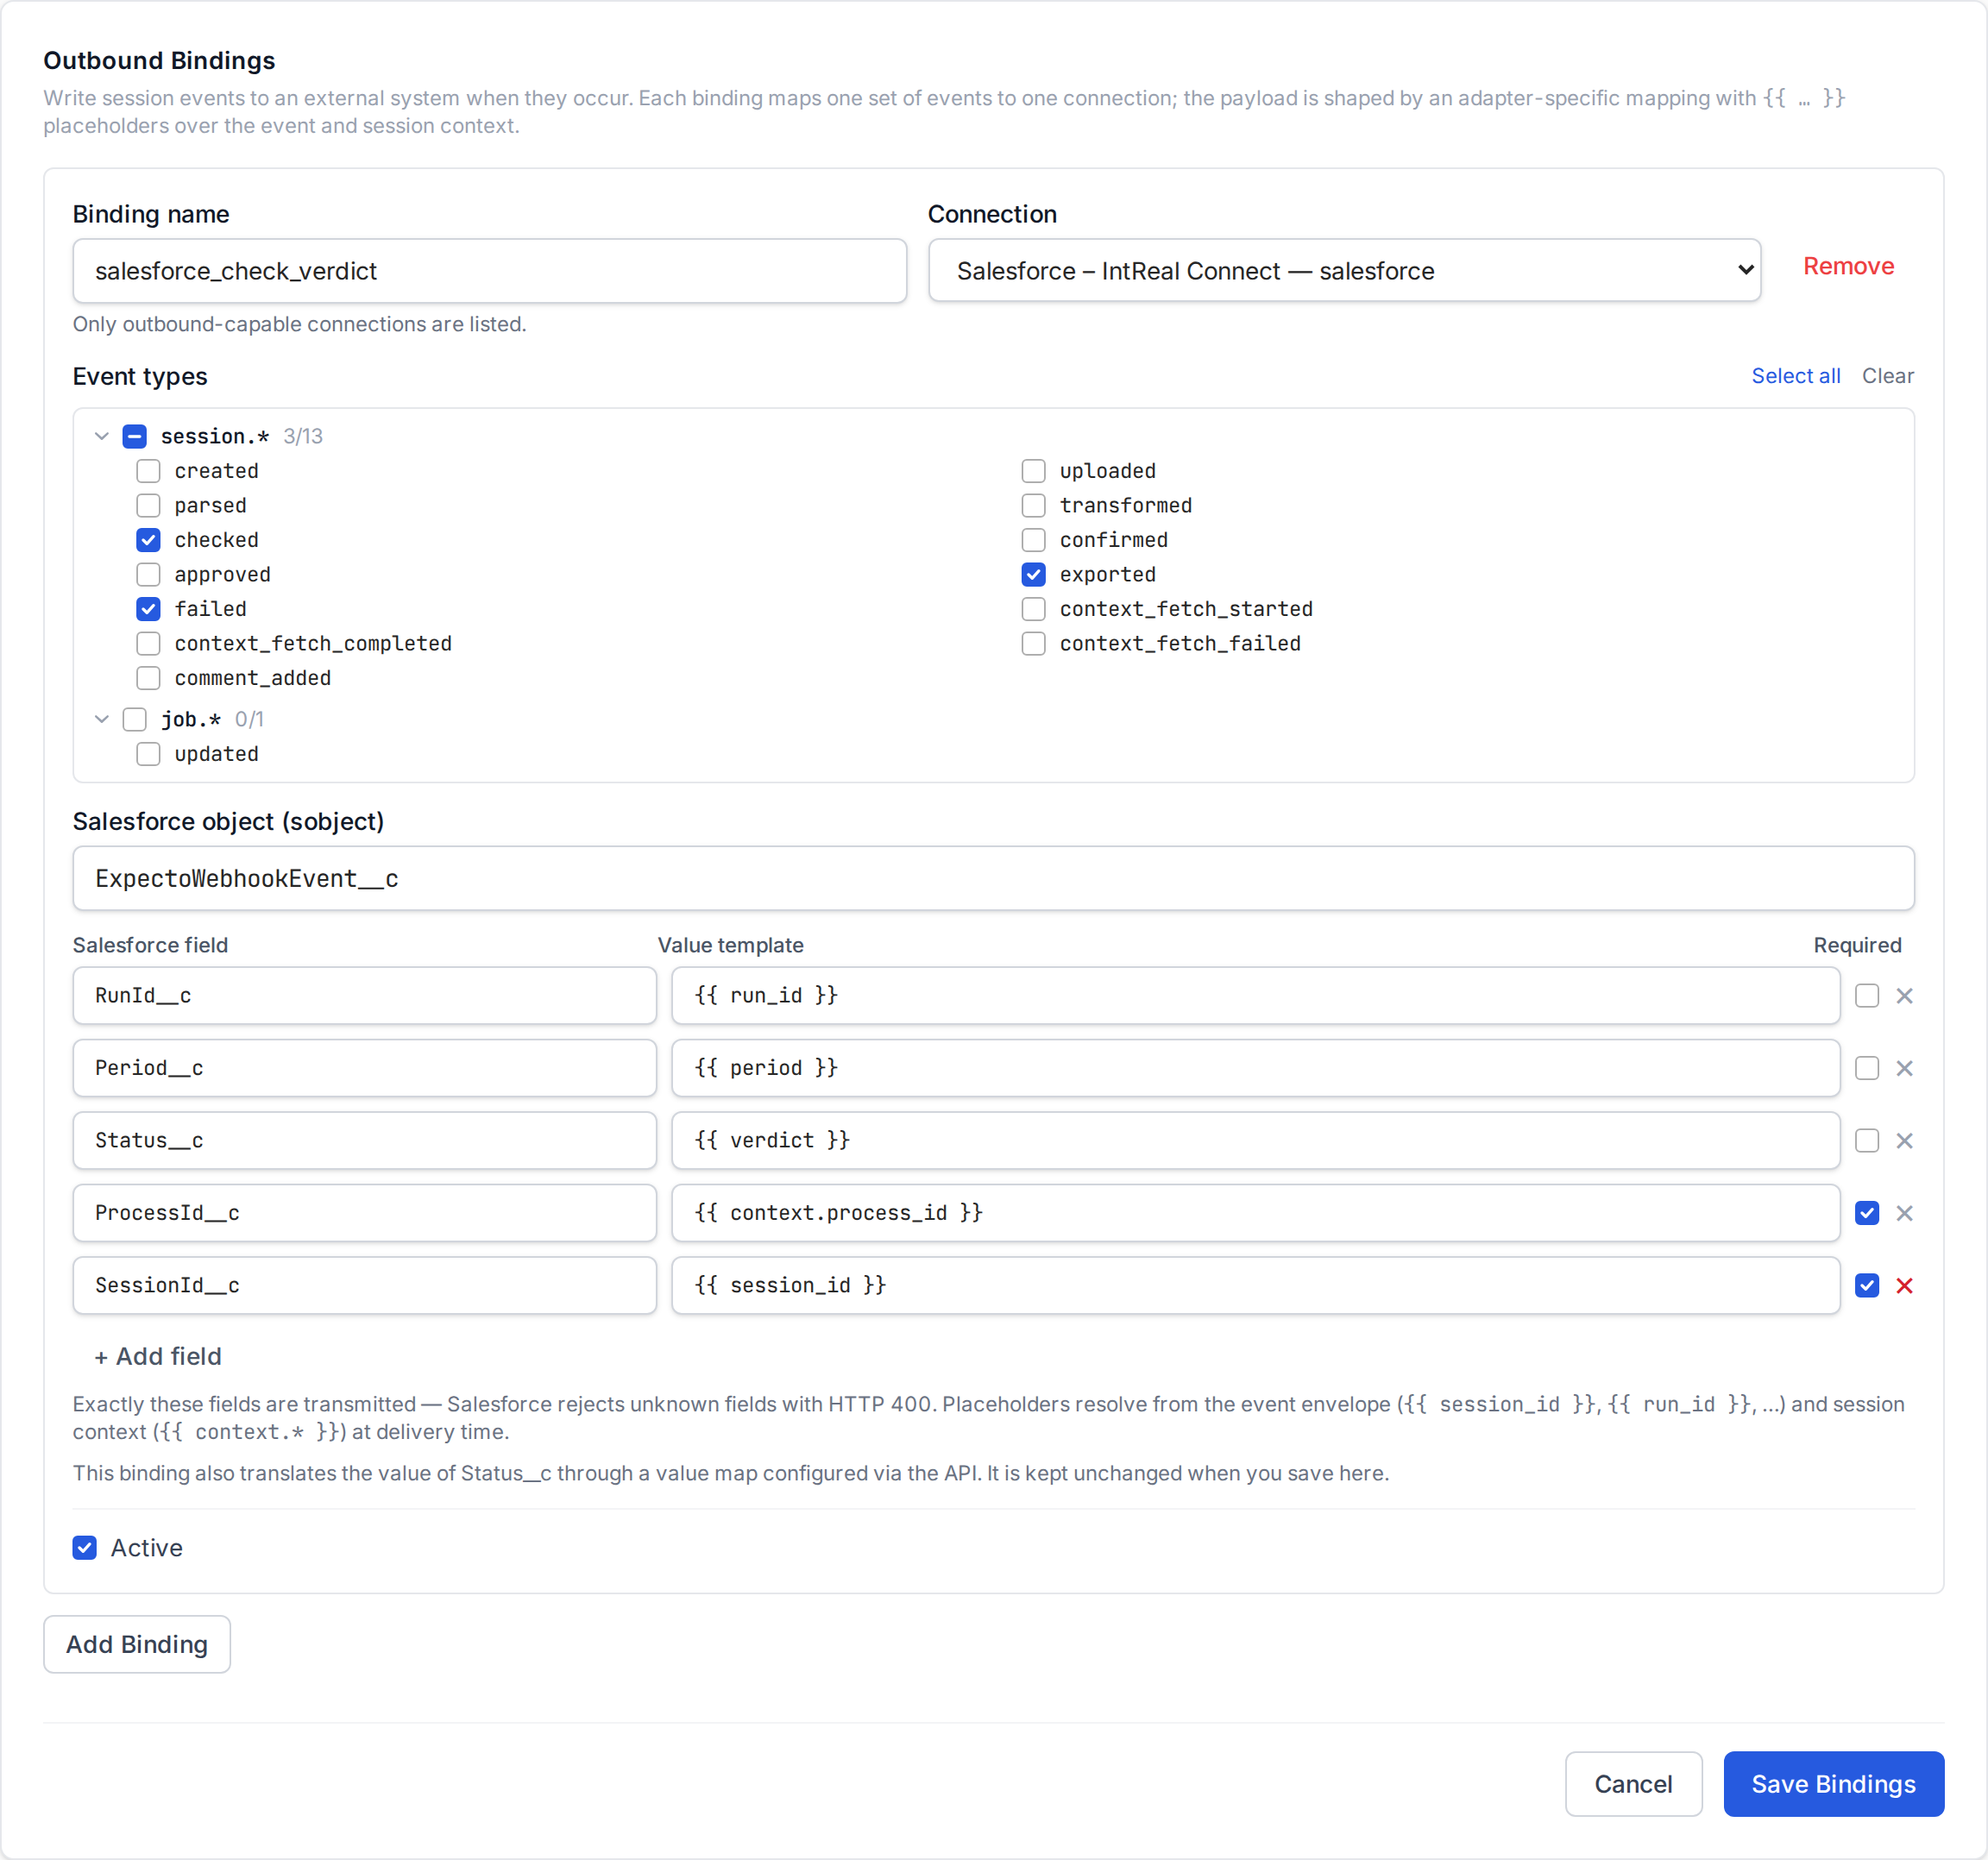Enable the uploaded event checkbox
Image resolution: width=1988 pixels, height=1860 pixels.
point(1033,471)
